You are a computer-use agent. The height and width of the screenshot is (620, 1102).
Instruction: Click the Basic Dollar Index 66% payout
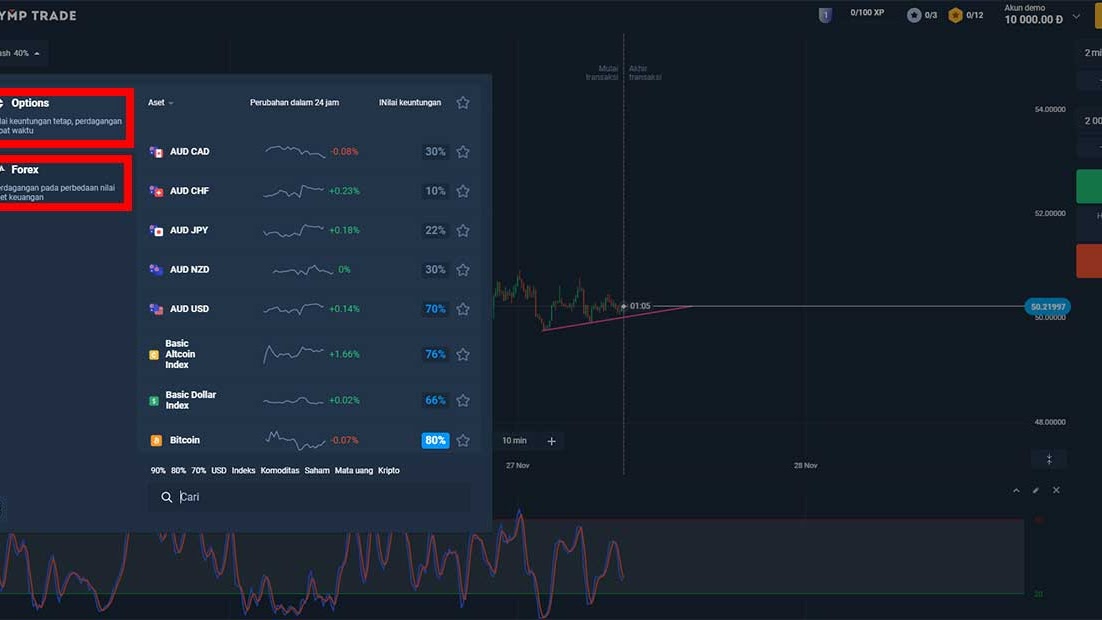435,400
